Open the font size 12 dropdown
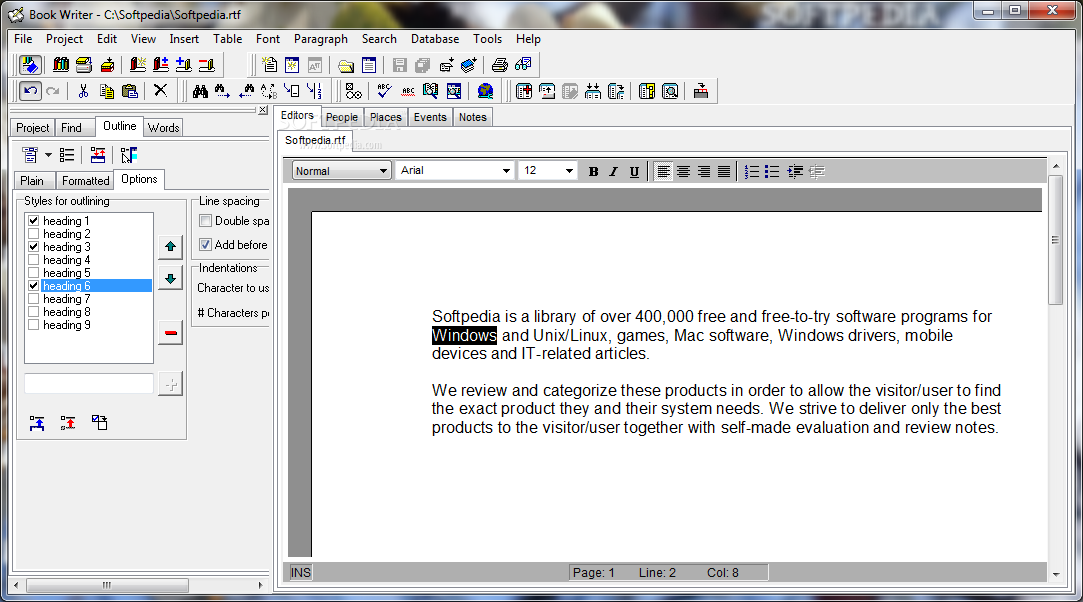Screen dimensions: 1083x602 [x=569, y=171]
